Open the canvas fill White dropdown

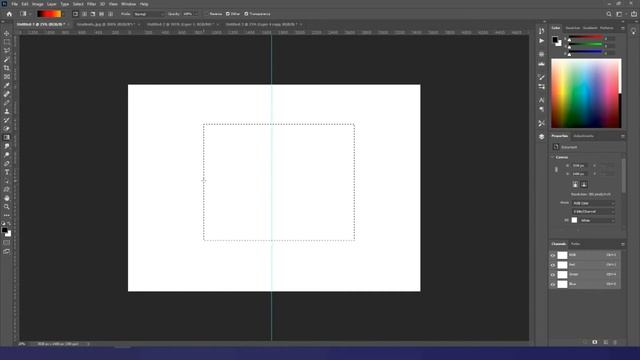597,220
